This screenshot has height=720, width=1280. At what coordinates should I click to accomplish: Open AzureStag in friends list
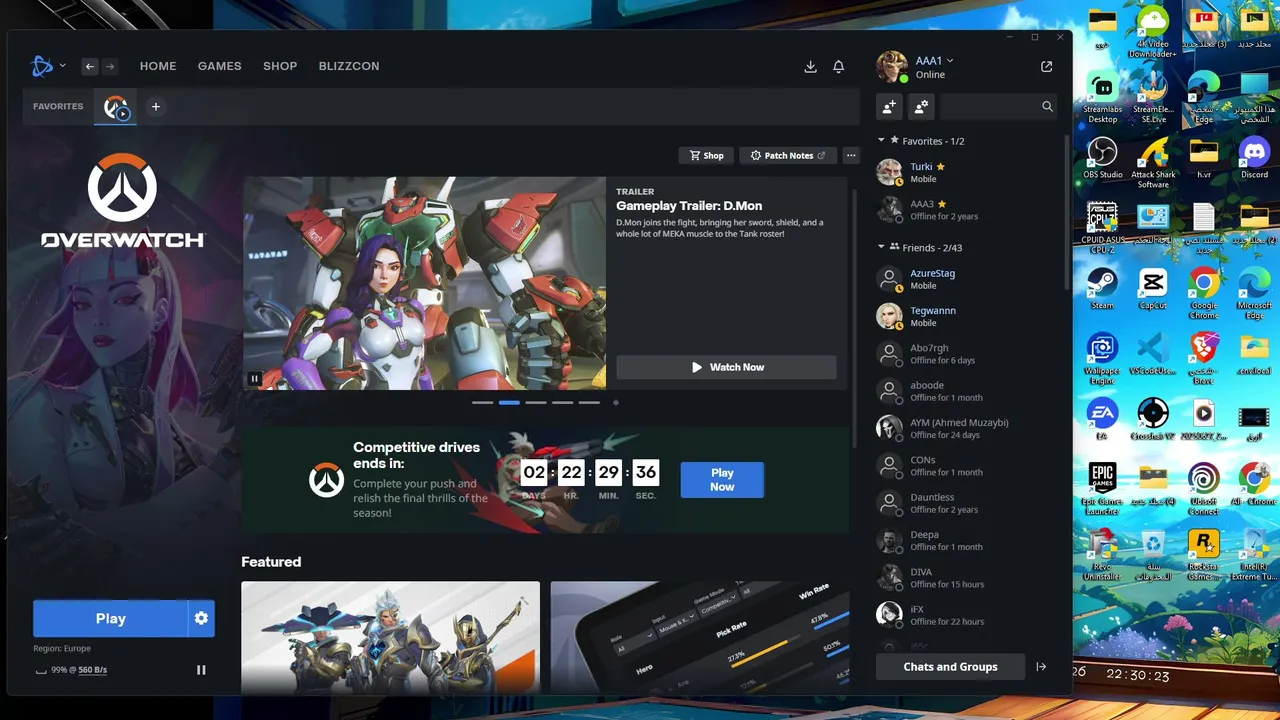[966, 279]
